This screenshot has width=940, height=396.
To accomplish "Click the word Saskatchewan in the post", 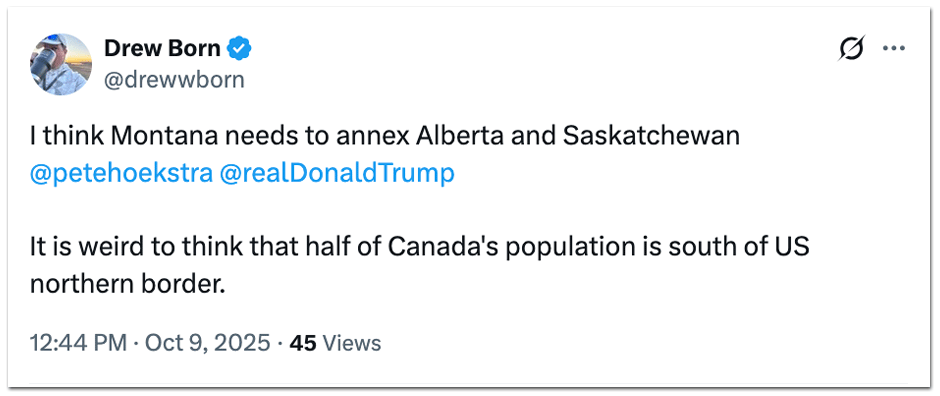I will 652,137.
